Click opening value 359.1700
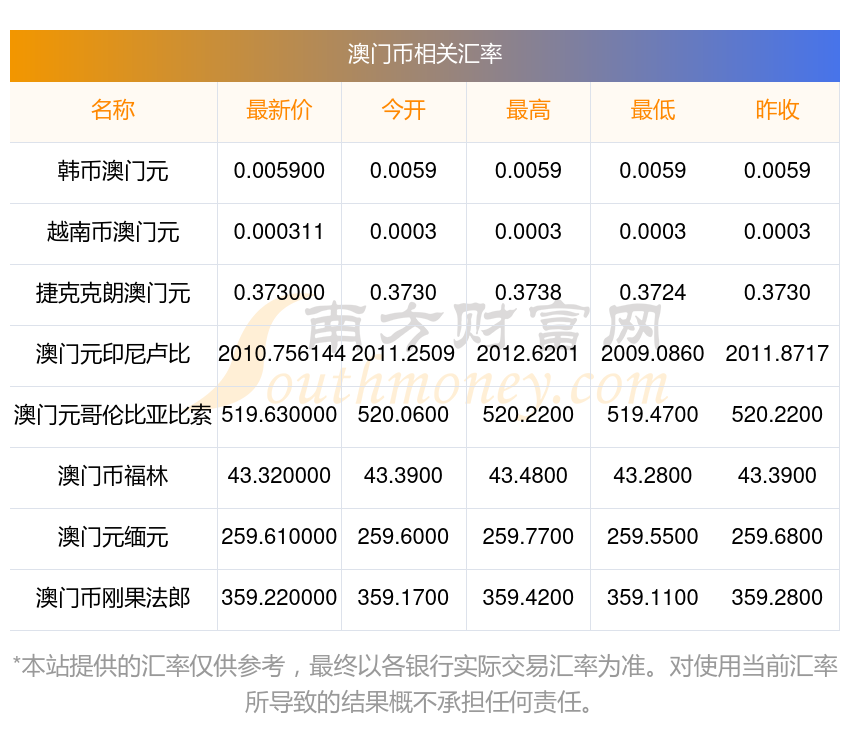Viewport: 850px width, 733px height. point(403,597)
